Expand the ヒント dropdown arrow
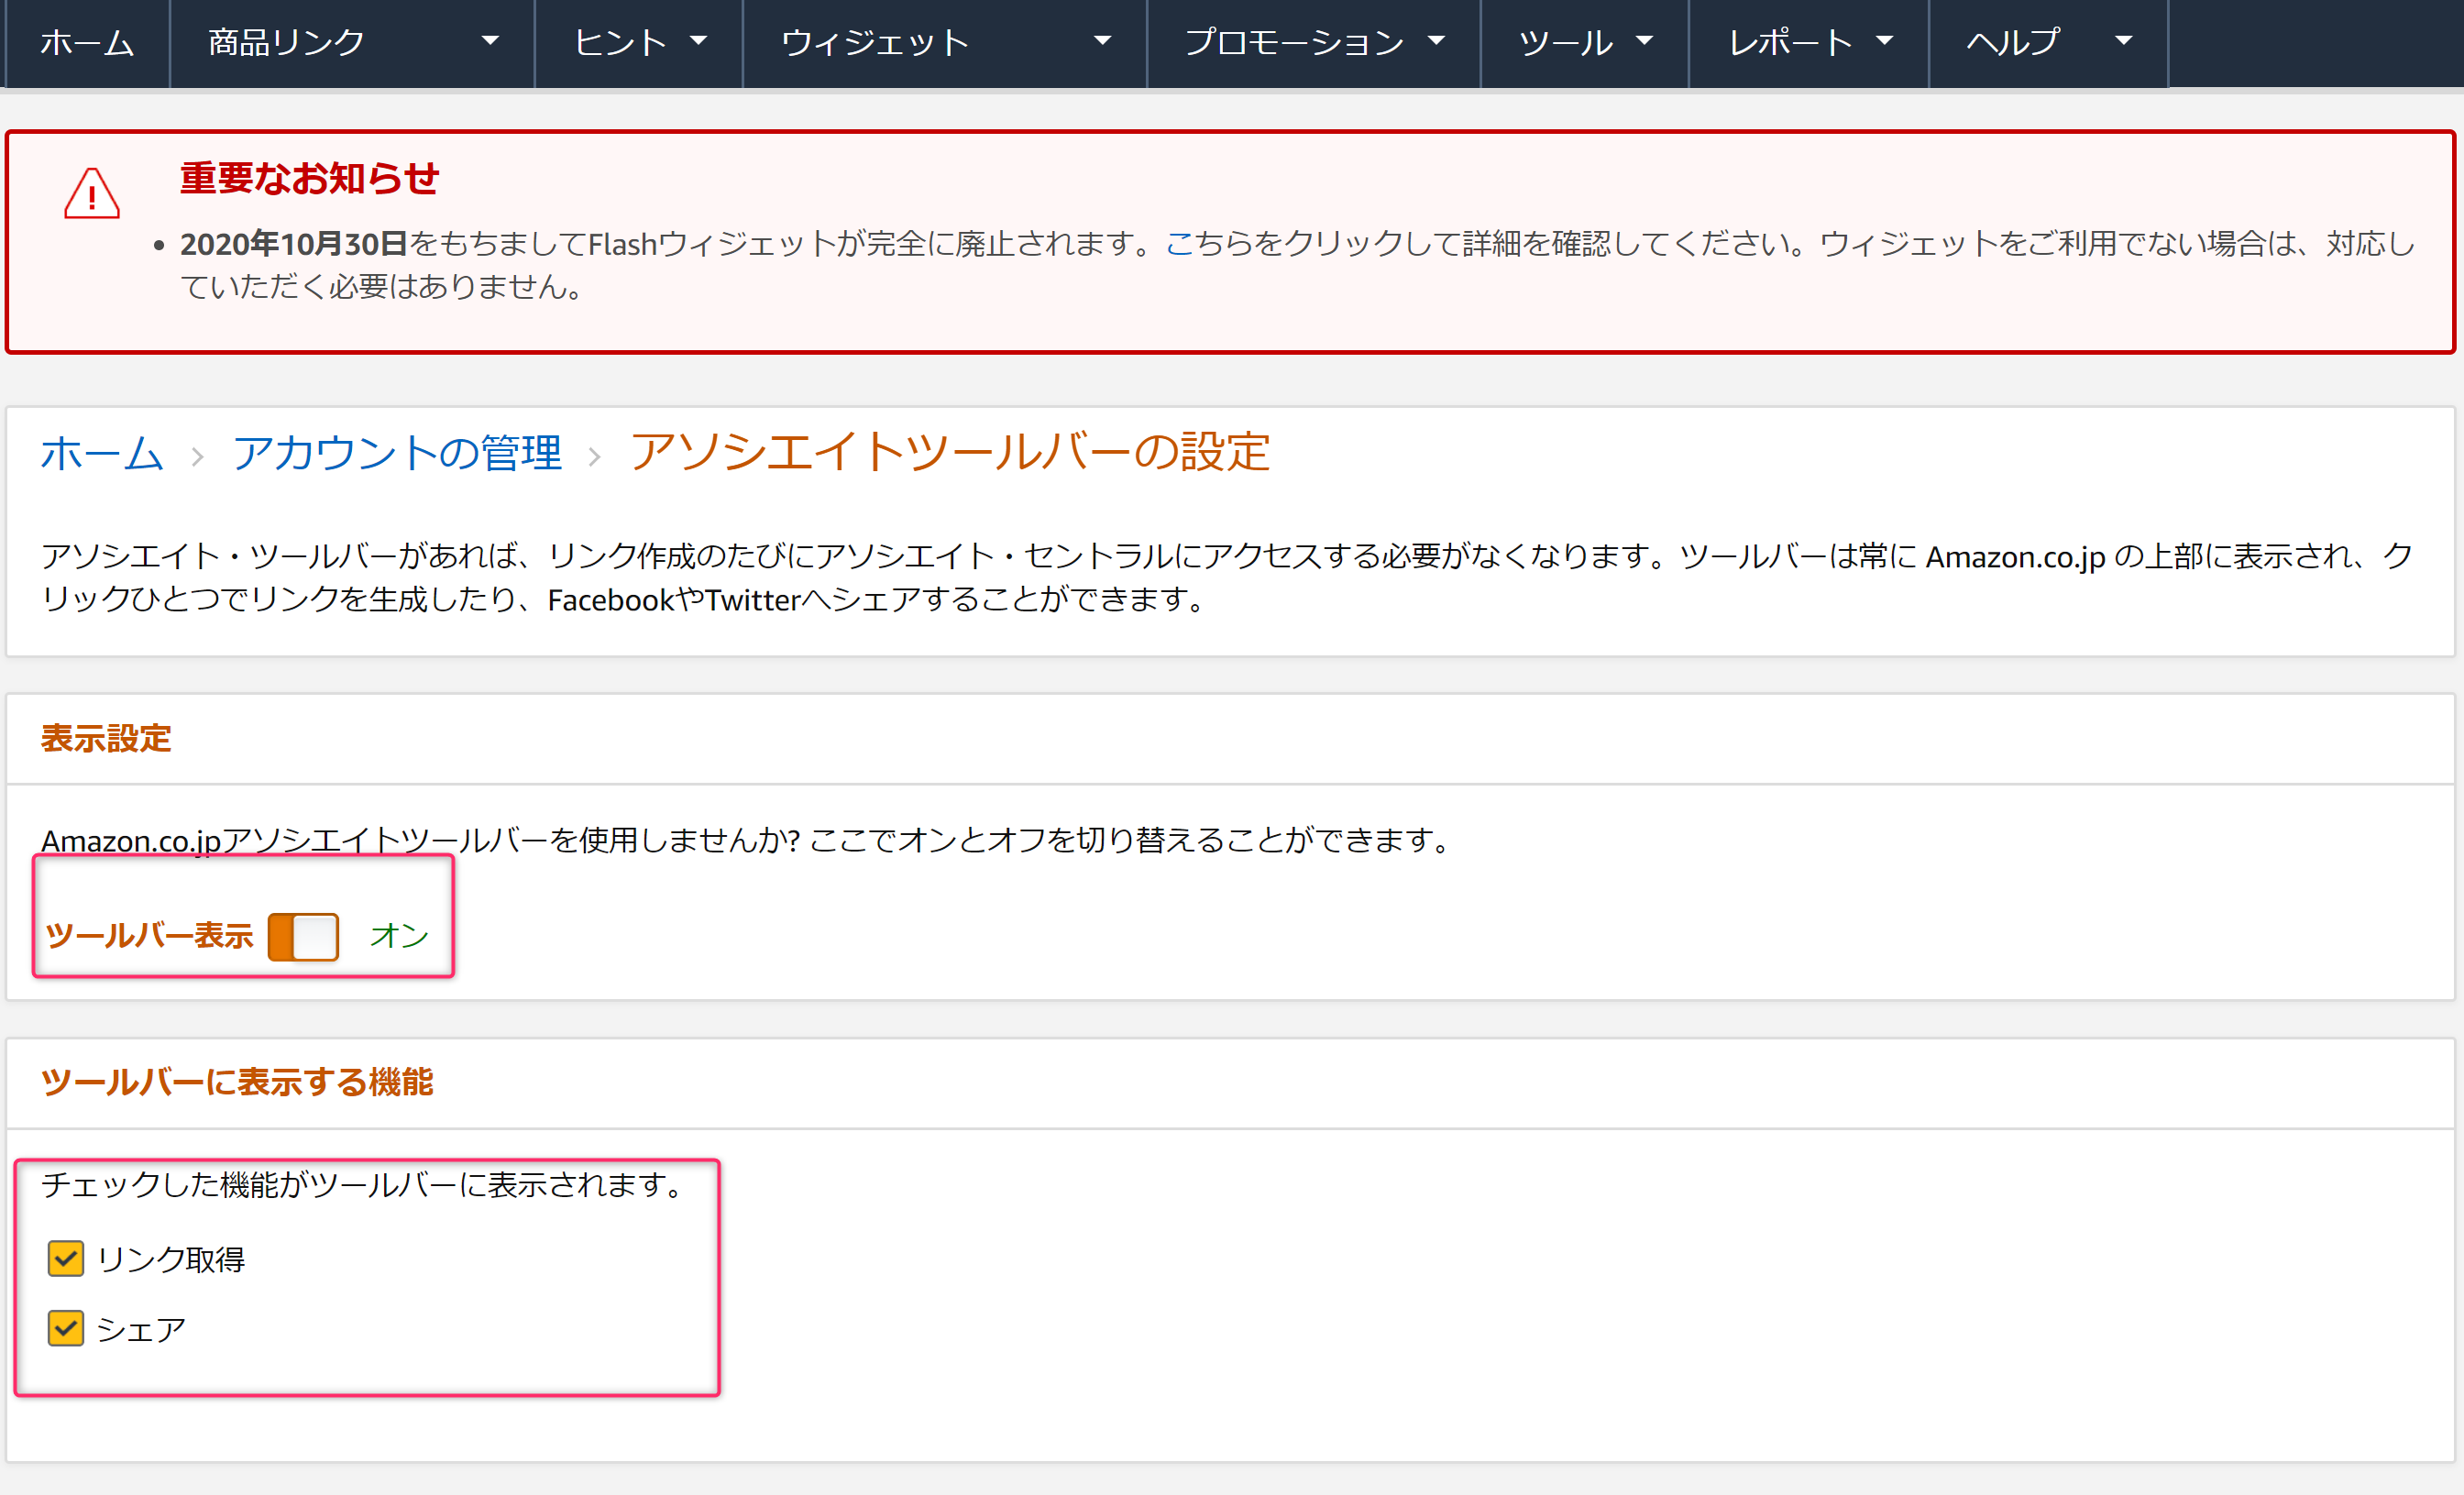2464x1495 pixels. (699, 41)
